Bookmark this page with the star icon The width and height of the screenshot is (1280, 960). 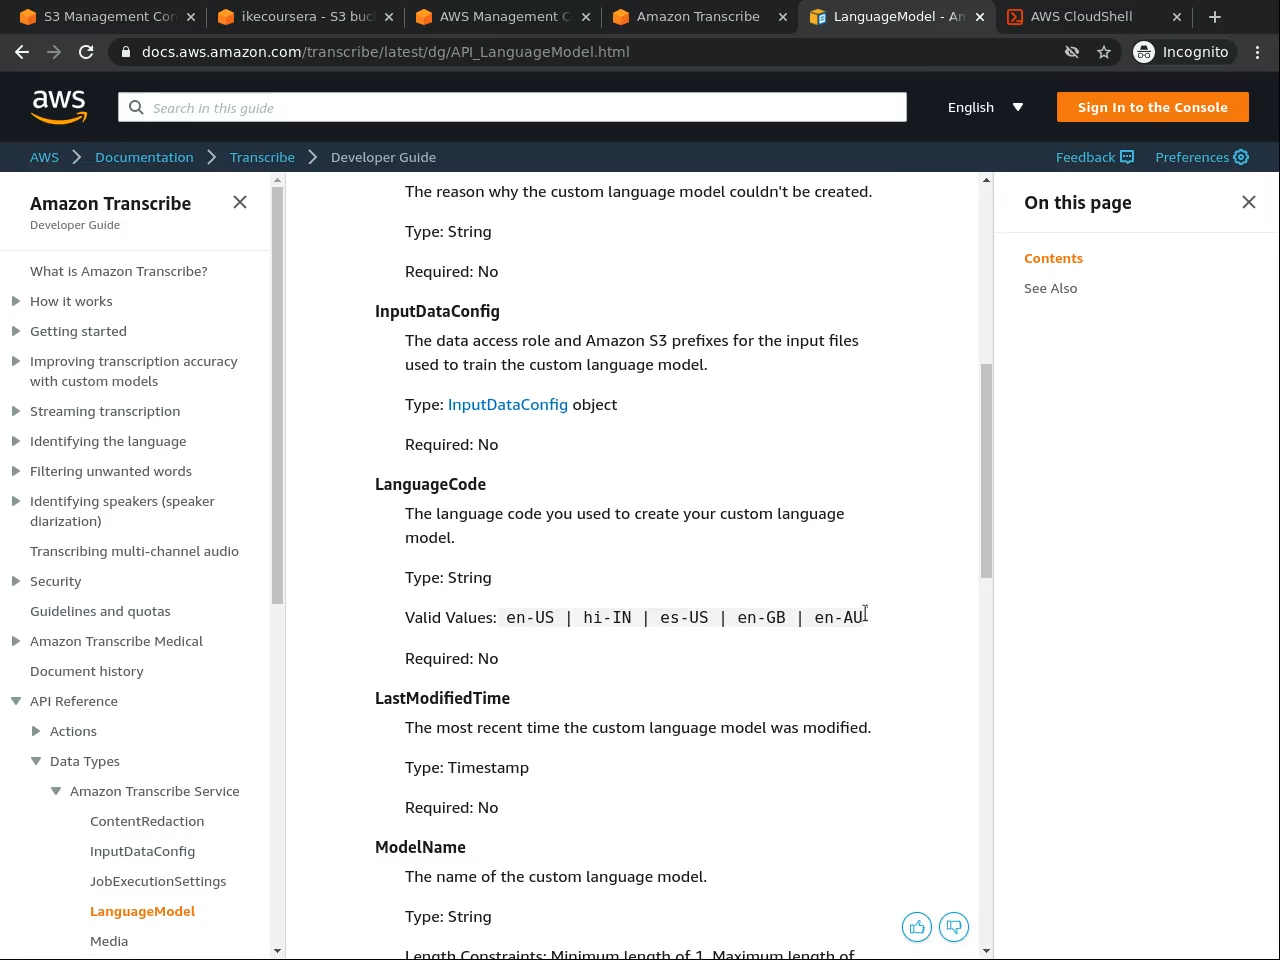(1104, 52)
